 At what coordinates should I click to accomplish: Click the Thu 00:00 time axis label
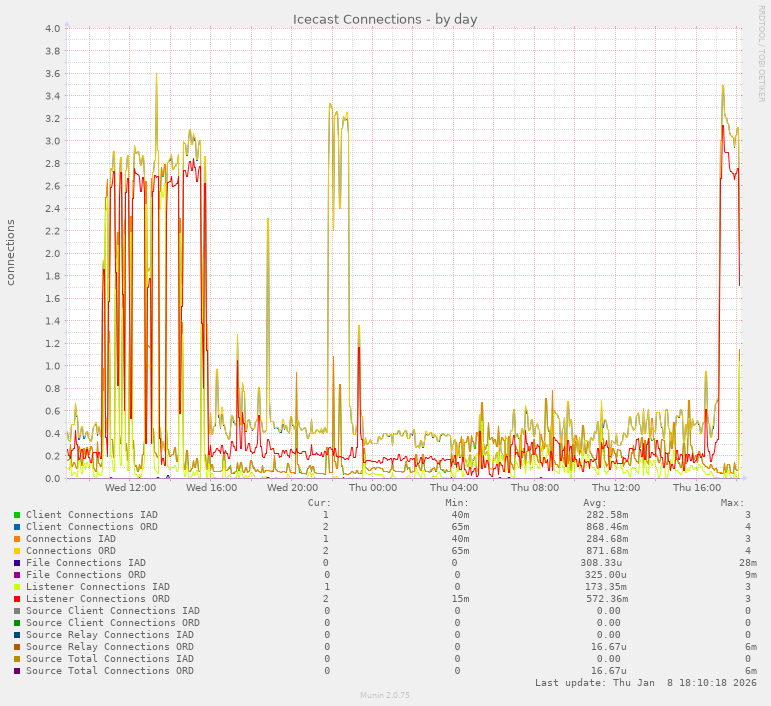[x=373, y=488]
